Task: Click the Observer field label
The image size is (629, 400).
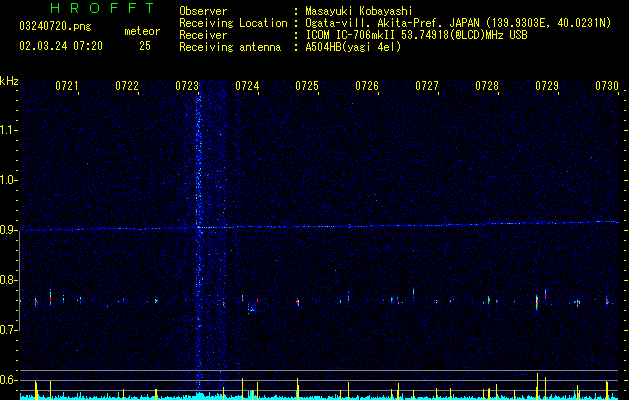Action: 203,11
